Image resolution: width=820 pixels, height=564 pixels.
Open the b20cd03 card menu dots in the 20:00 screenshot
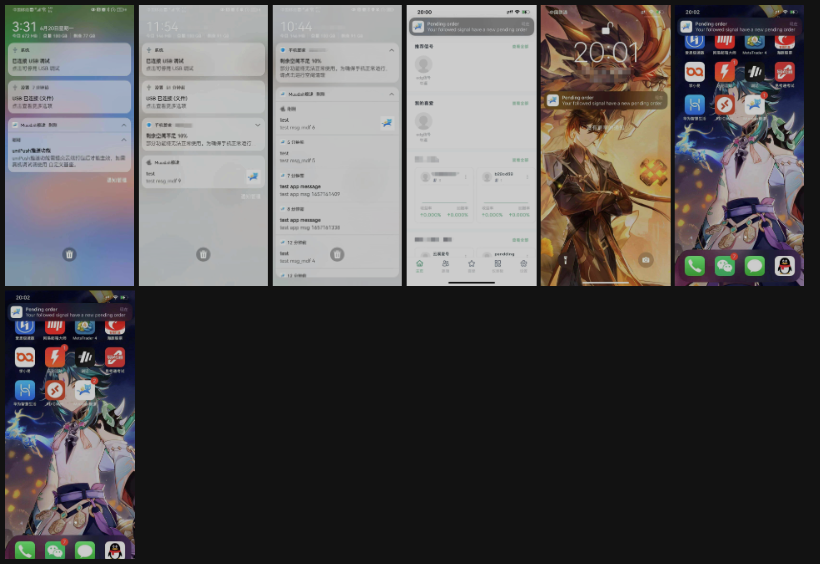coord(527,177)
